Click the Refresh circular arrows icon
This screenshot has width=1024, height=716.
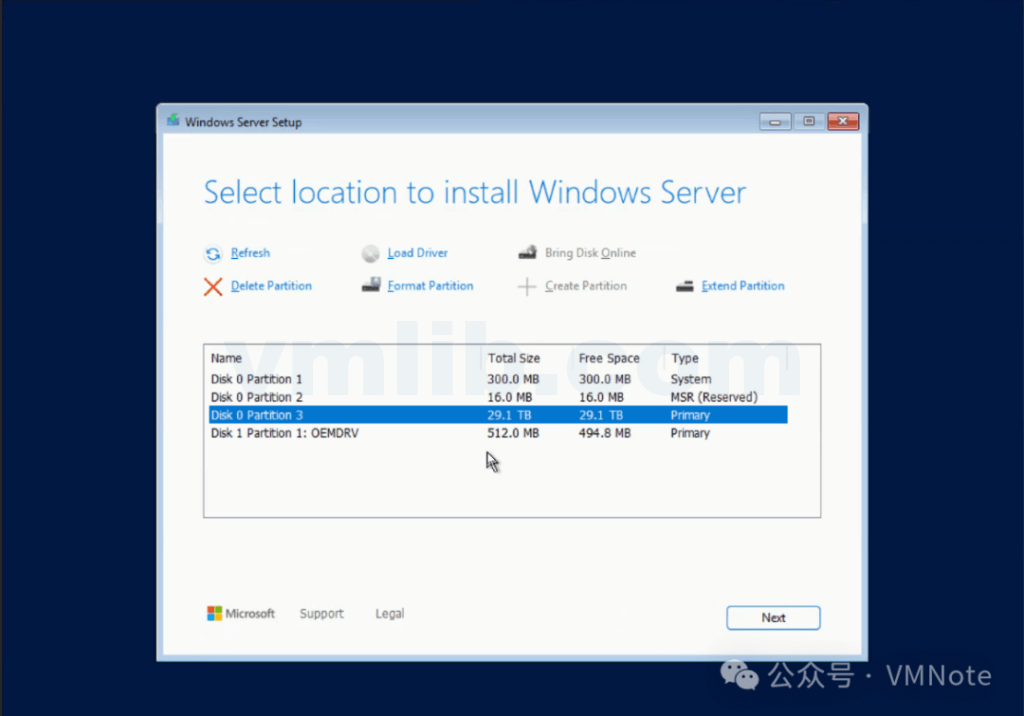[212, 254]
